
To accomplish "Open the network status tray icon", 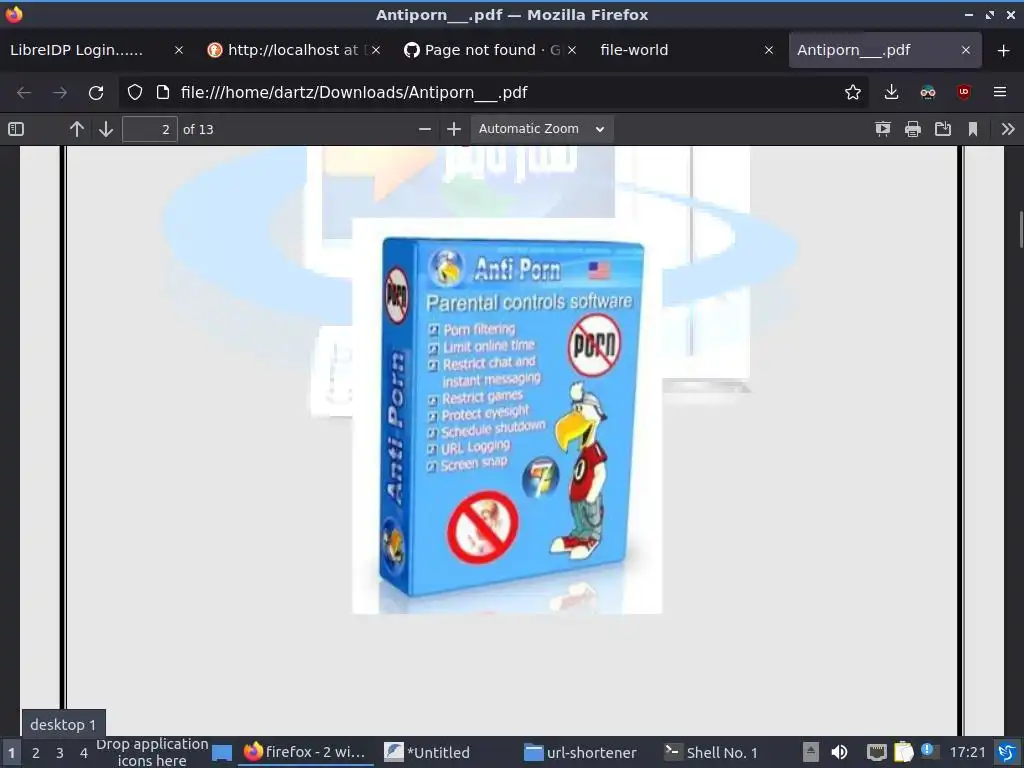I will pyautogui.click(x=876, y=752).
